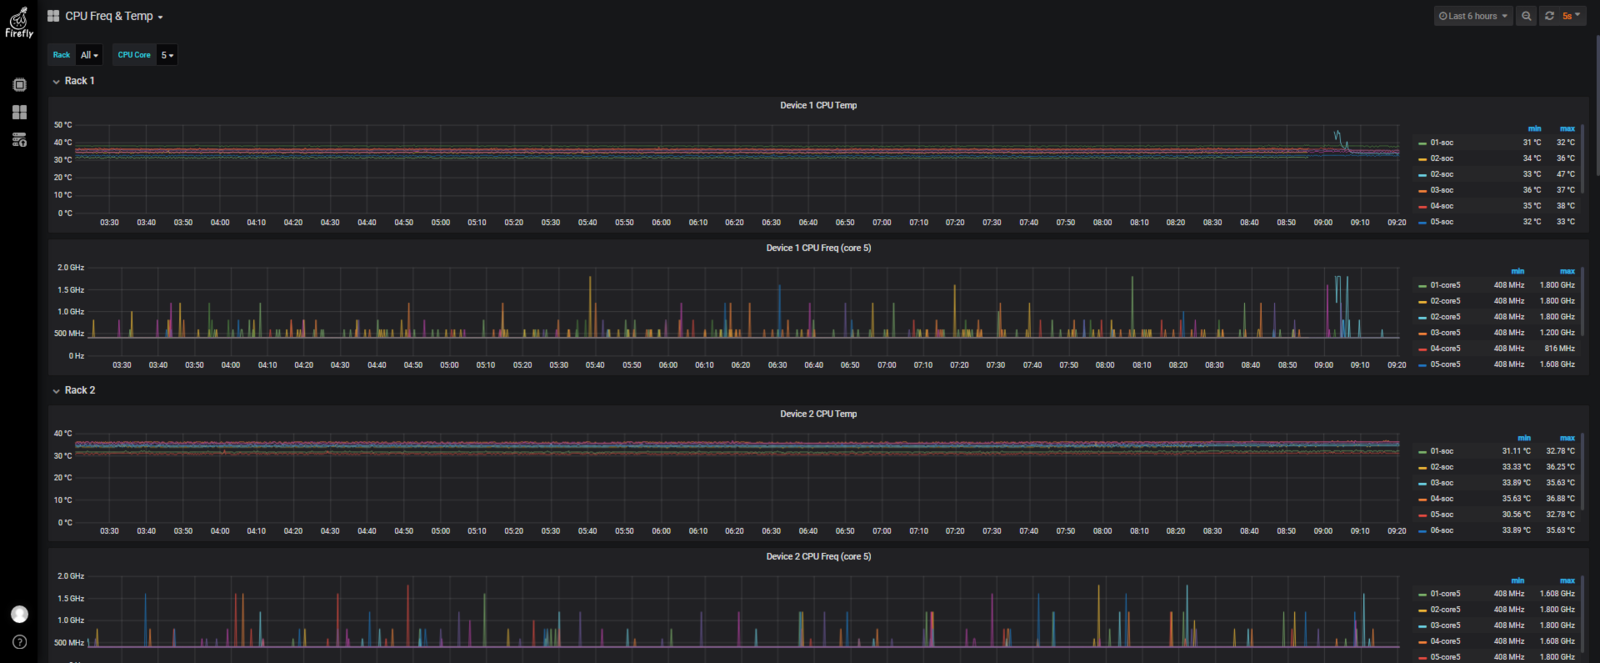The height and width of the screenshot is (663, 1600).
Task: Open the CPU Freq & Temp dashboard menu
Action: coord(114,16)
